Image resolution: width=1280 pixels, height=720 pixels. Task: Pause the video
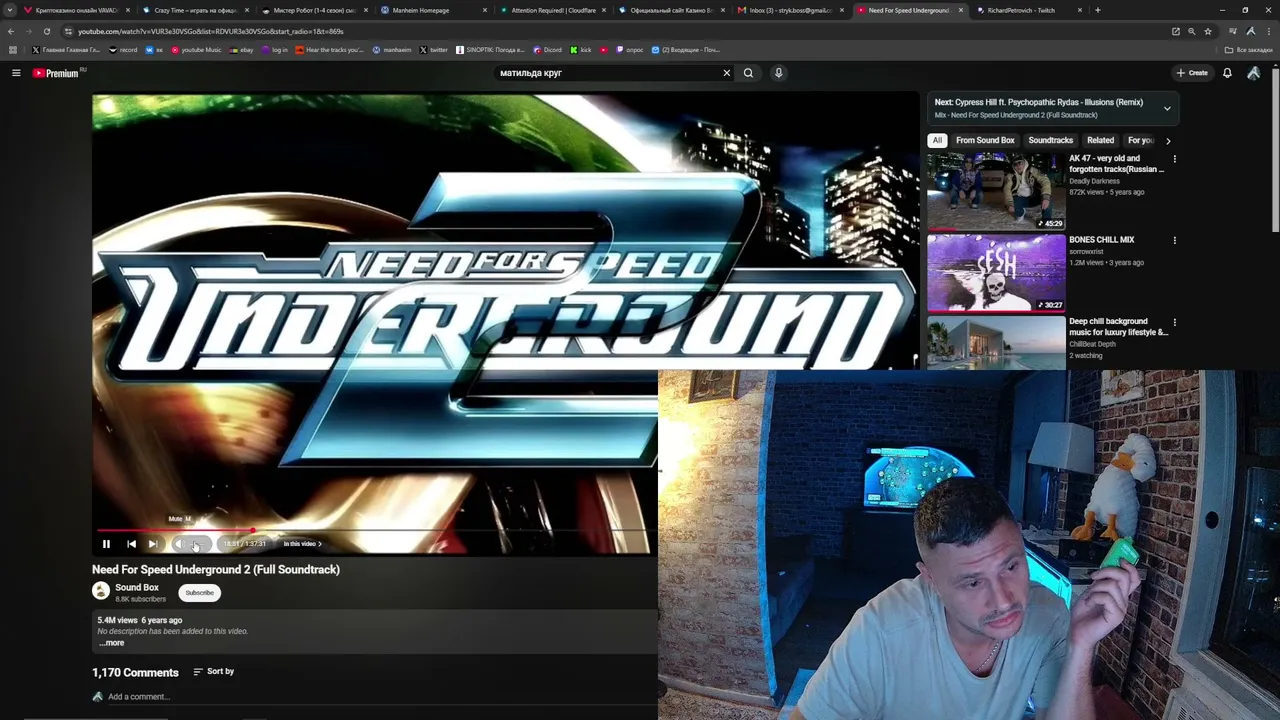coord(106,544)
